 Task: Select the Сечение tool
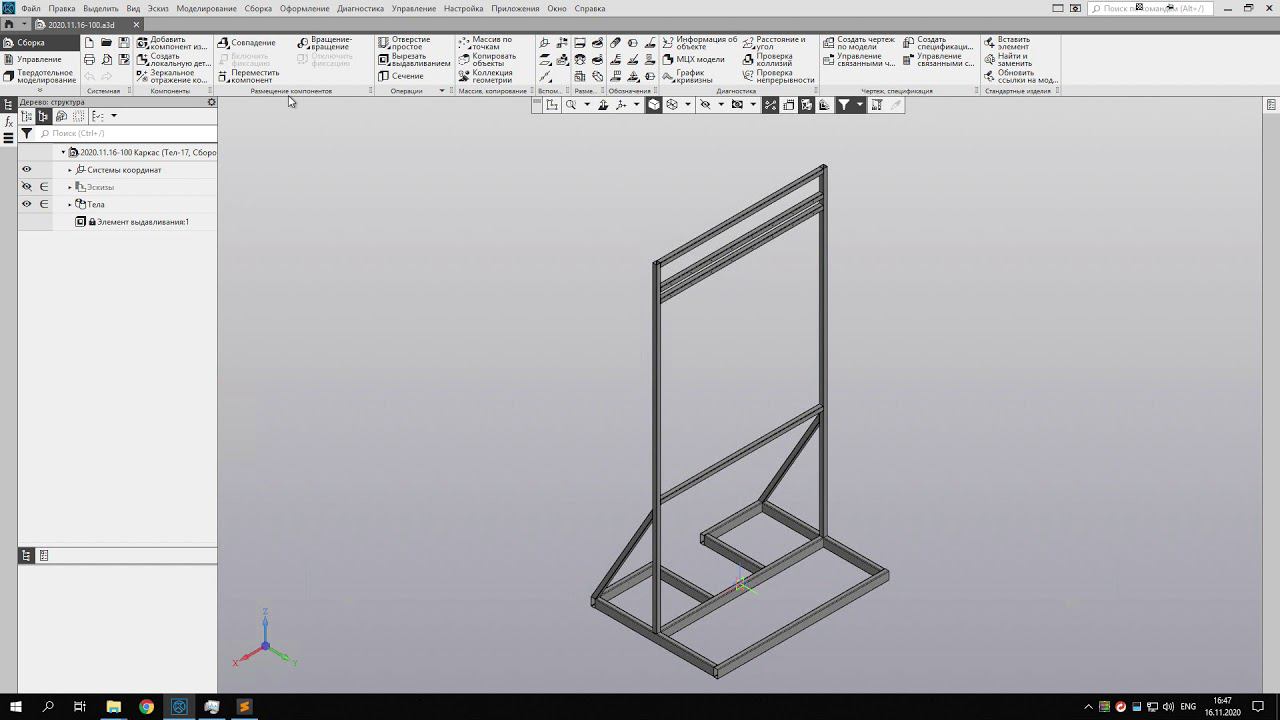tap(401, 76)
